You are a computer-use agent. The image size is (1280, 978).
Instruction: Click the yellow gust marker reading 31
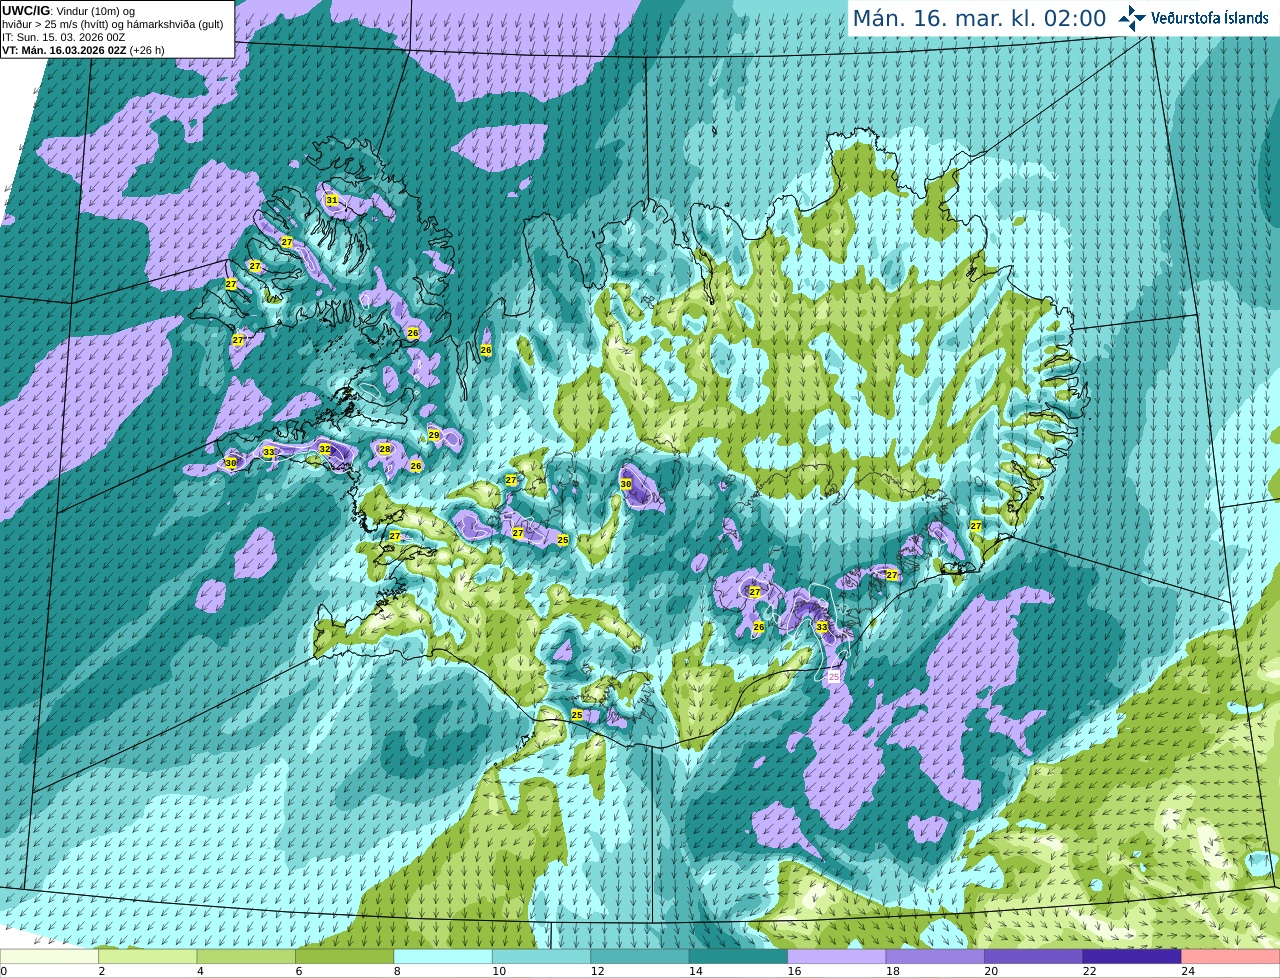tap(332, 200)
